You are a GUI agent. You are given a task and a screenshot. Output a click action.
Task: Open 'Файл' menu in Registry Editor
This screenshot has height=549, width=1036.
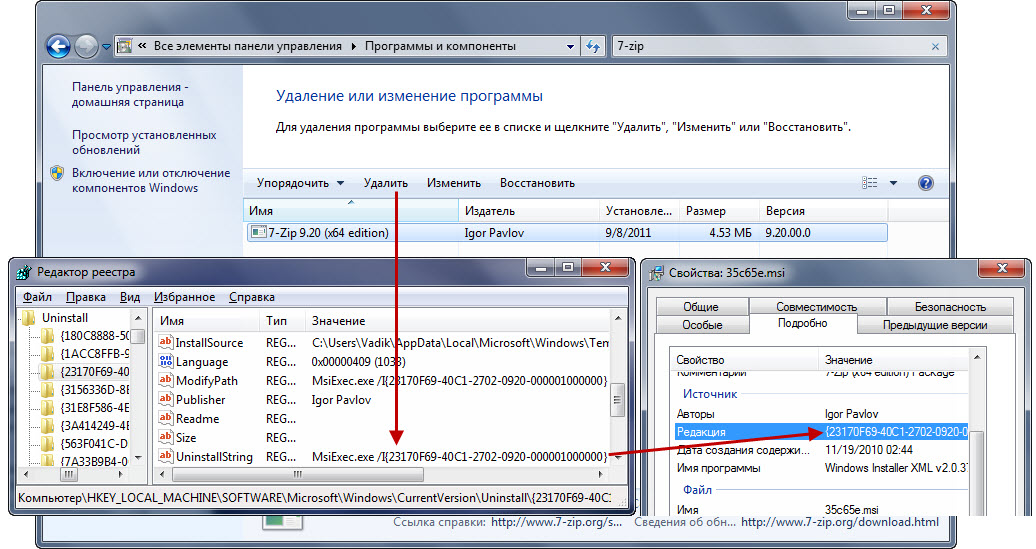(x=37, y=297)
